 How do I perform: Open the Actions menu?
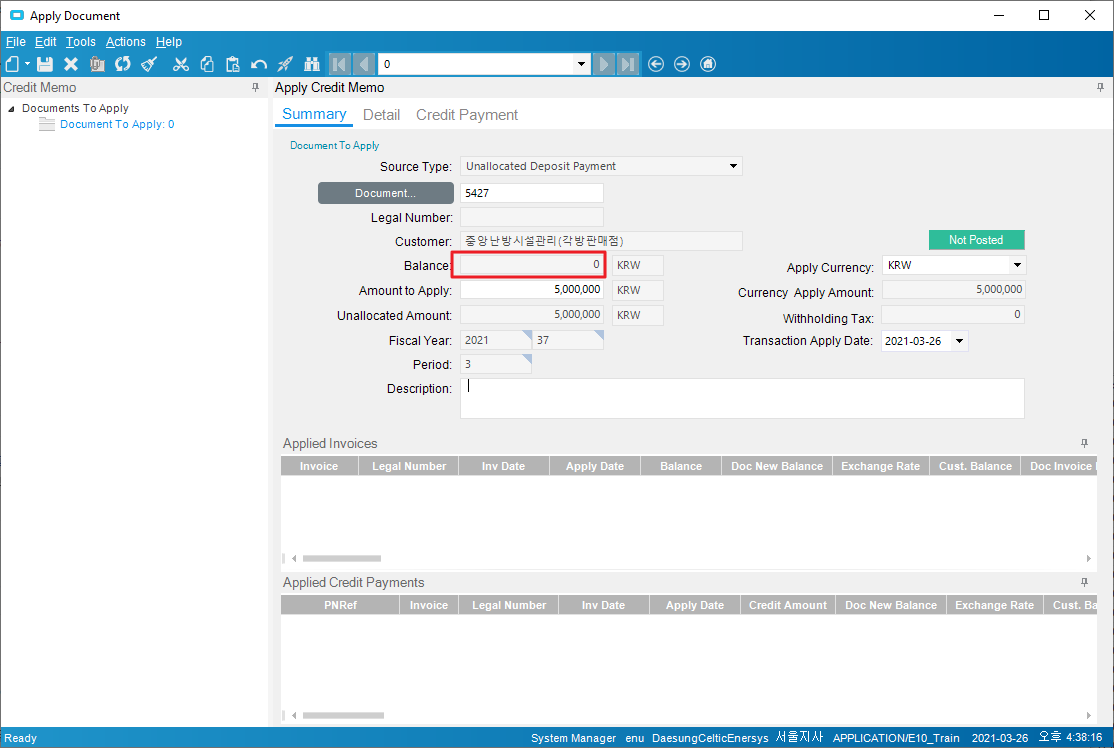pos(125,42)
